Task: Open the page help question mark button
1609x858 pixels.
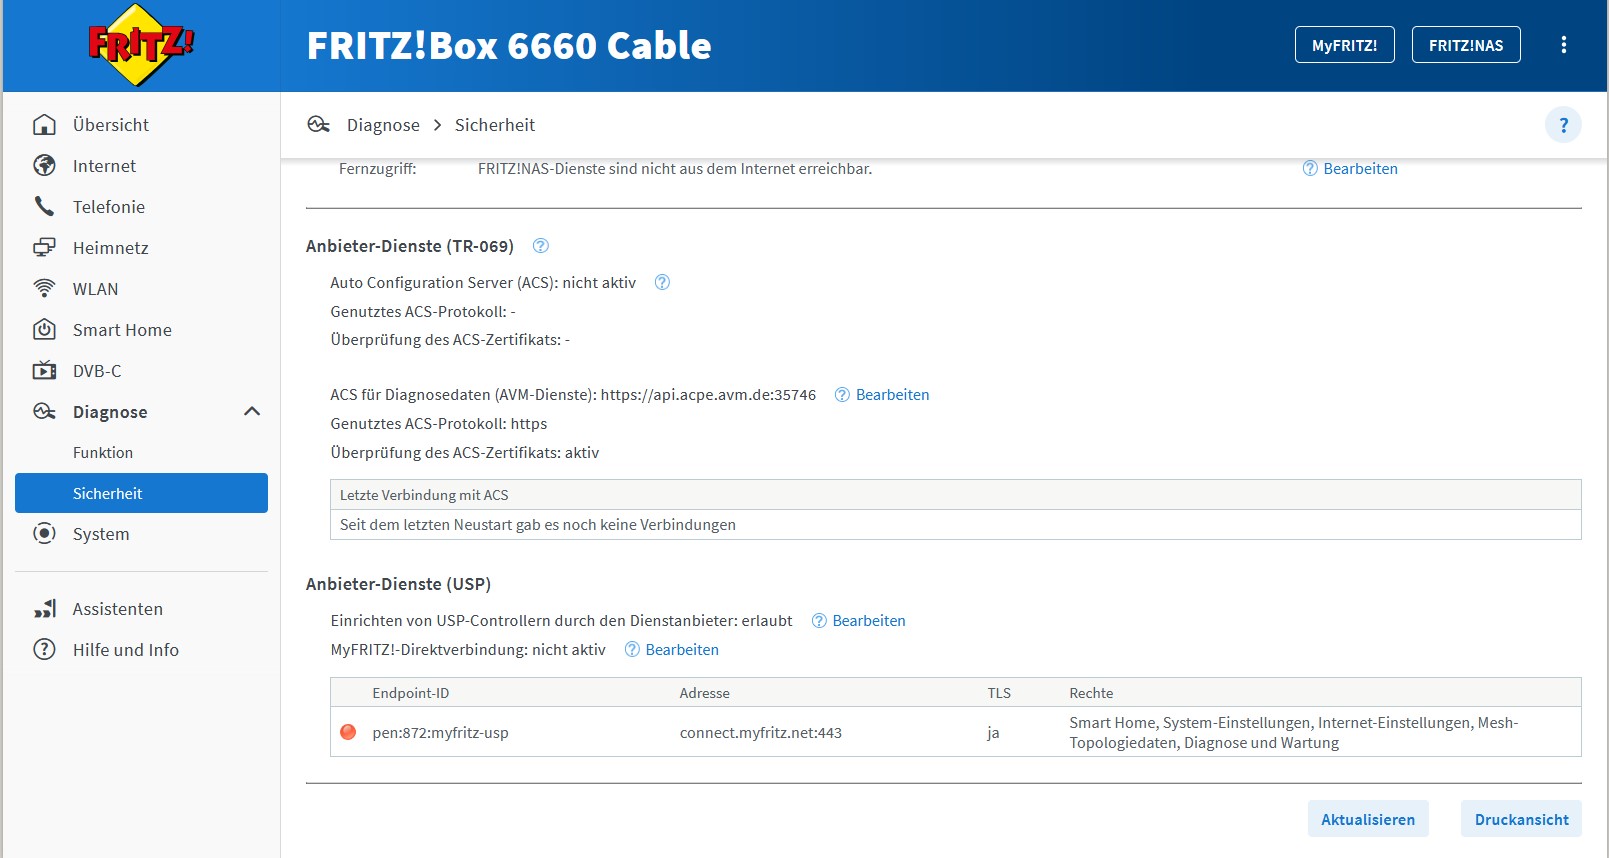Action: tap(1563, 125)
